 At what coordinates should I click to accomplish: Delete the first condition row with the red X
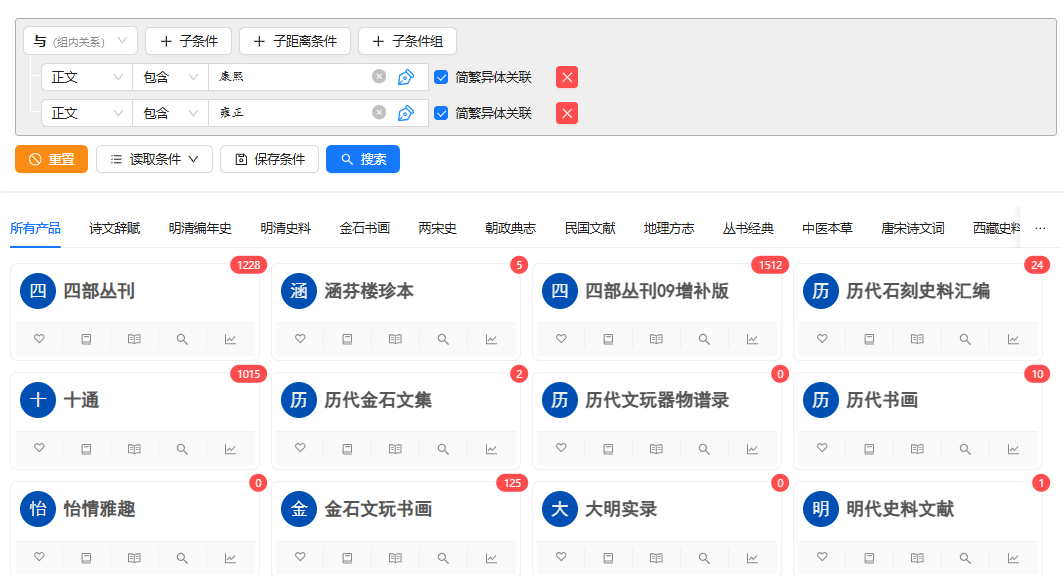pos(567,77)
